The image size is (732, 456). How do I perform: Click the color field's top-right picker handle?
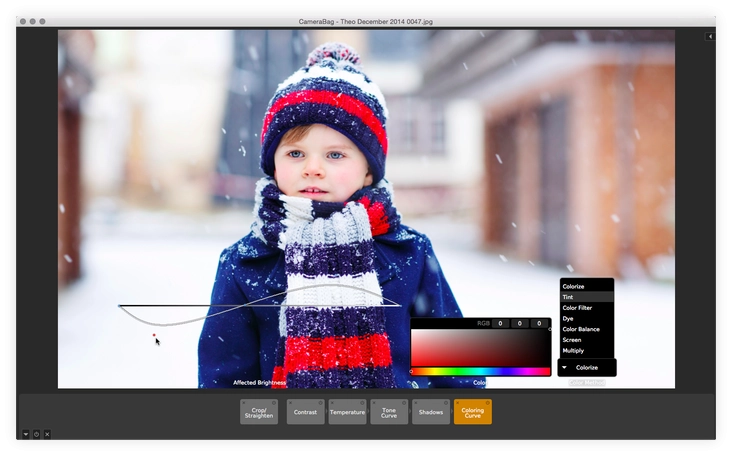[x=550, y=329]
